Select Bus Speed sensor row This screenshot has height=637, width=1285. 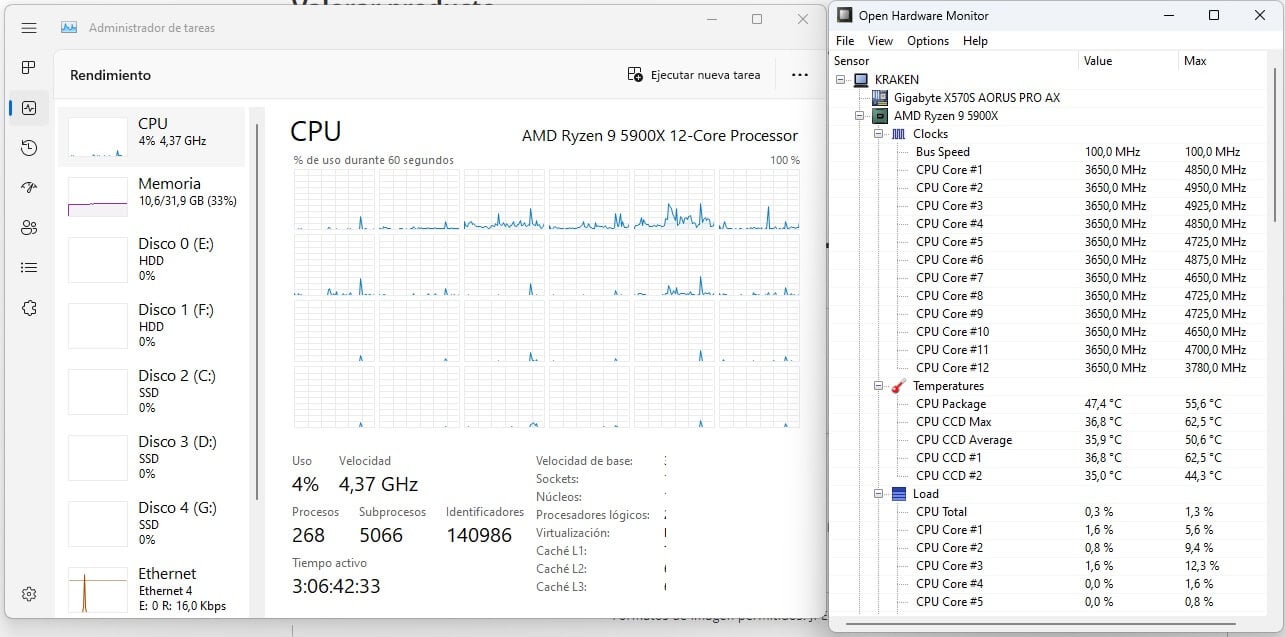pyautogui.click(x=1051, y=152)
